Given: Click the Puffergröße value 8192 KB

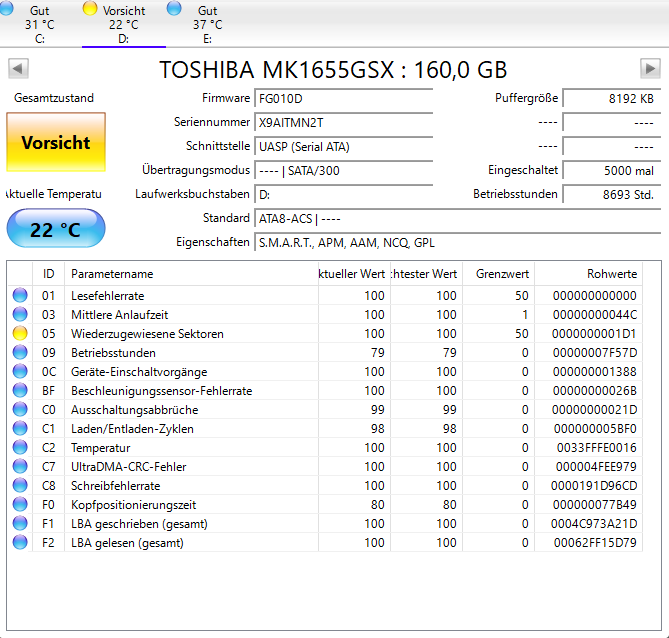Looking at the screenshot, I should click(611, 99).
